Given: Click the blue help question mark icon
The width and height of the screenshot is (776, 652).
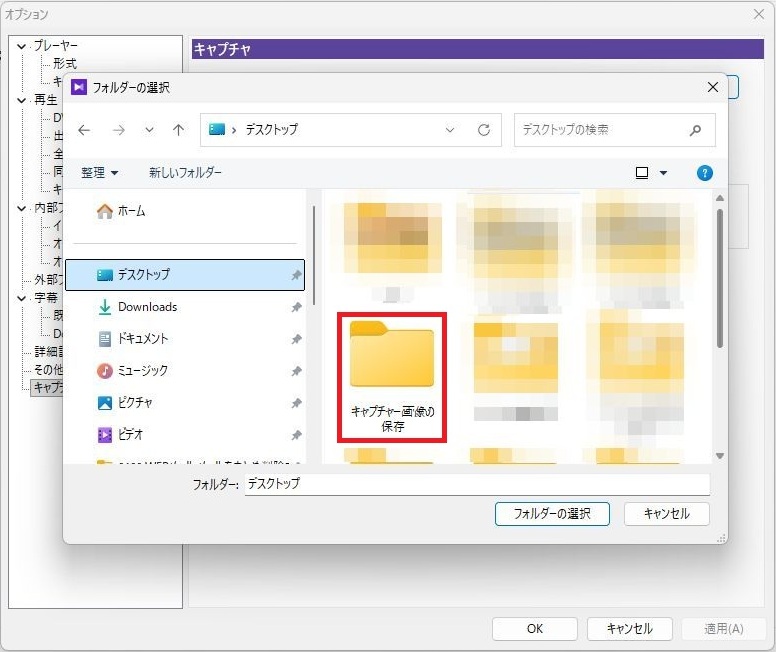Looking at the screenshot, I should pyautogui.click(x=705, y=173).
